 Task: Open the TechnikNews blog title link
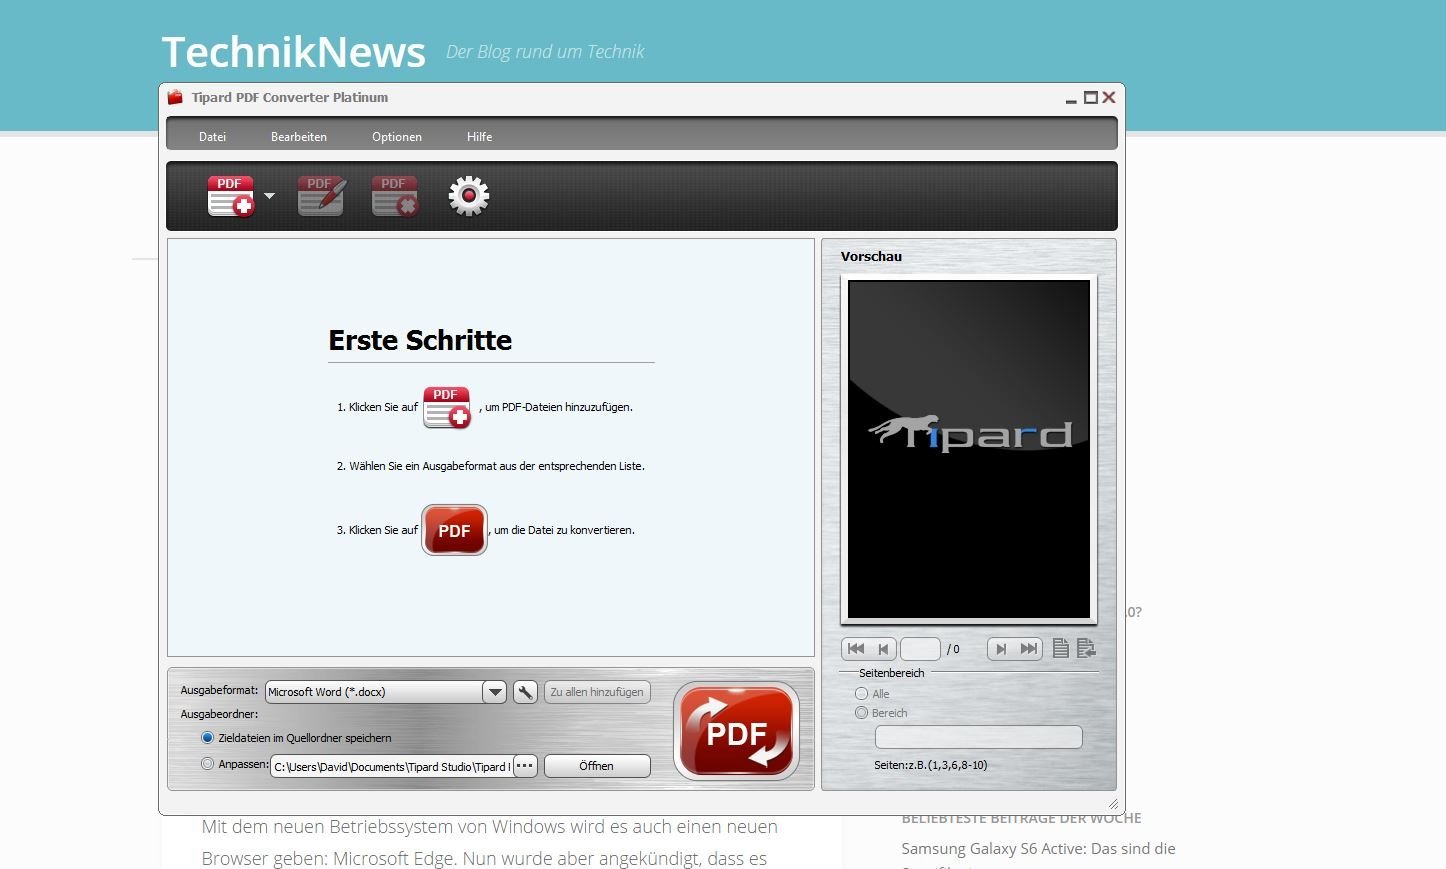coord(294,52)
